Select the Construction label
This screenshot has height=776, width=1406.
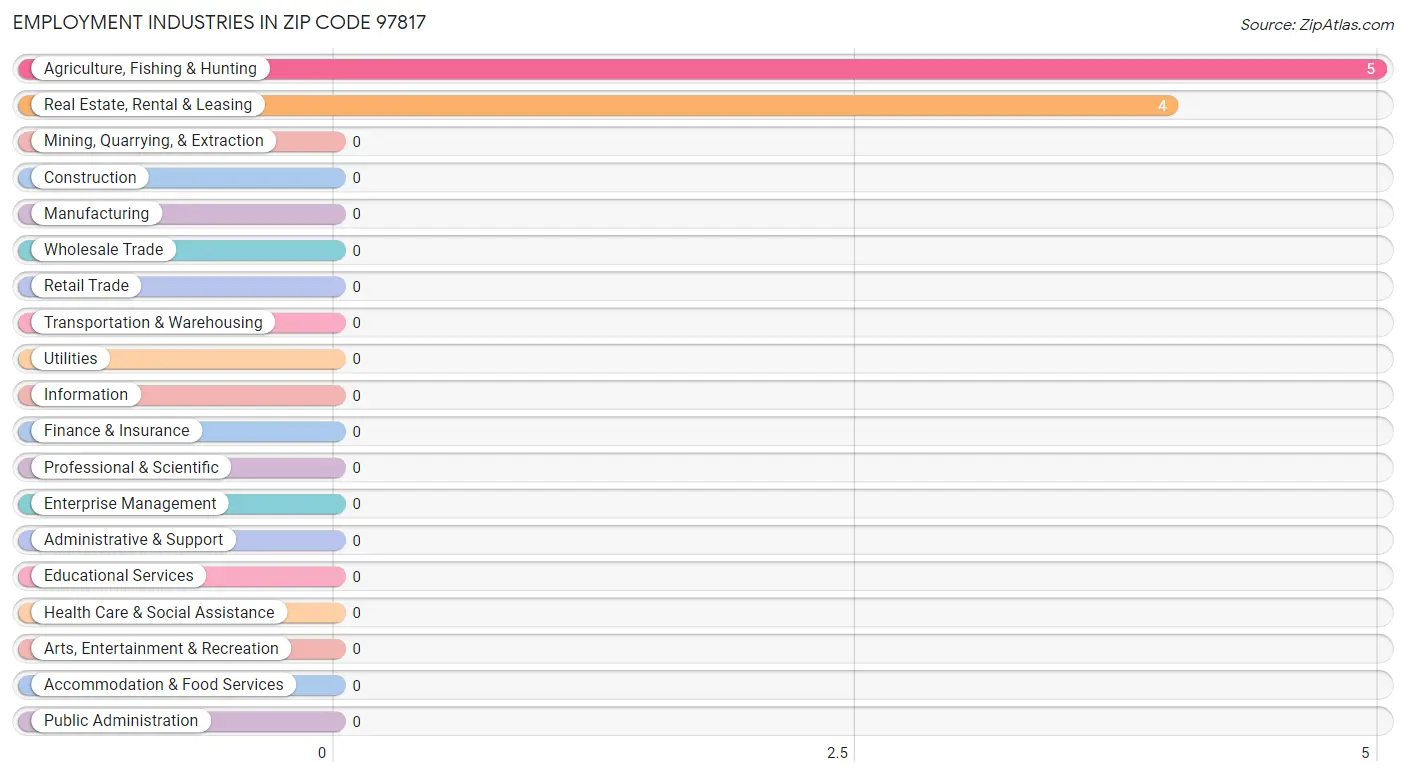(x=90, y=178)
